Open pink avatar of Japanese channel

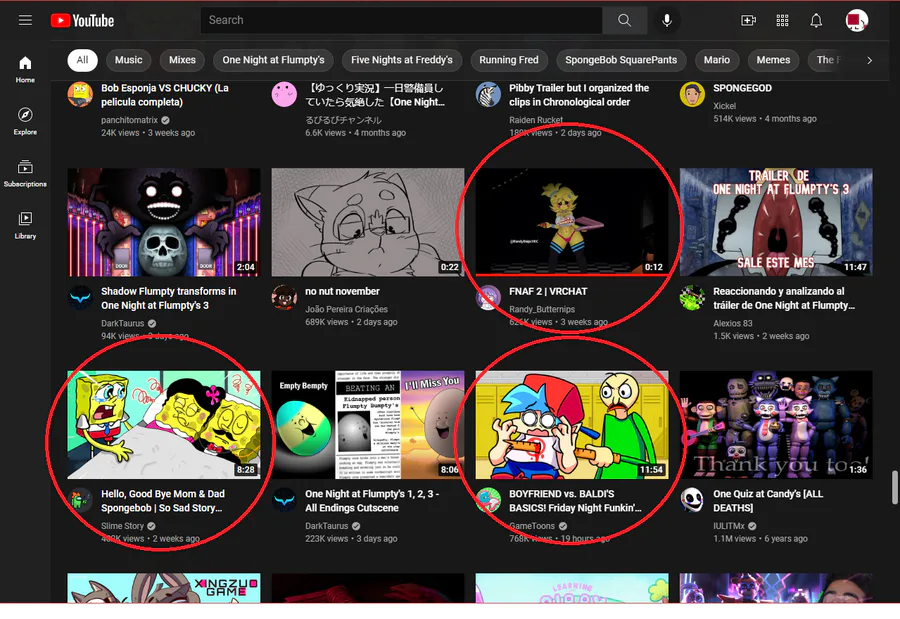click(x=284, y=94)
